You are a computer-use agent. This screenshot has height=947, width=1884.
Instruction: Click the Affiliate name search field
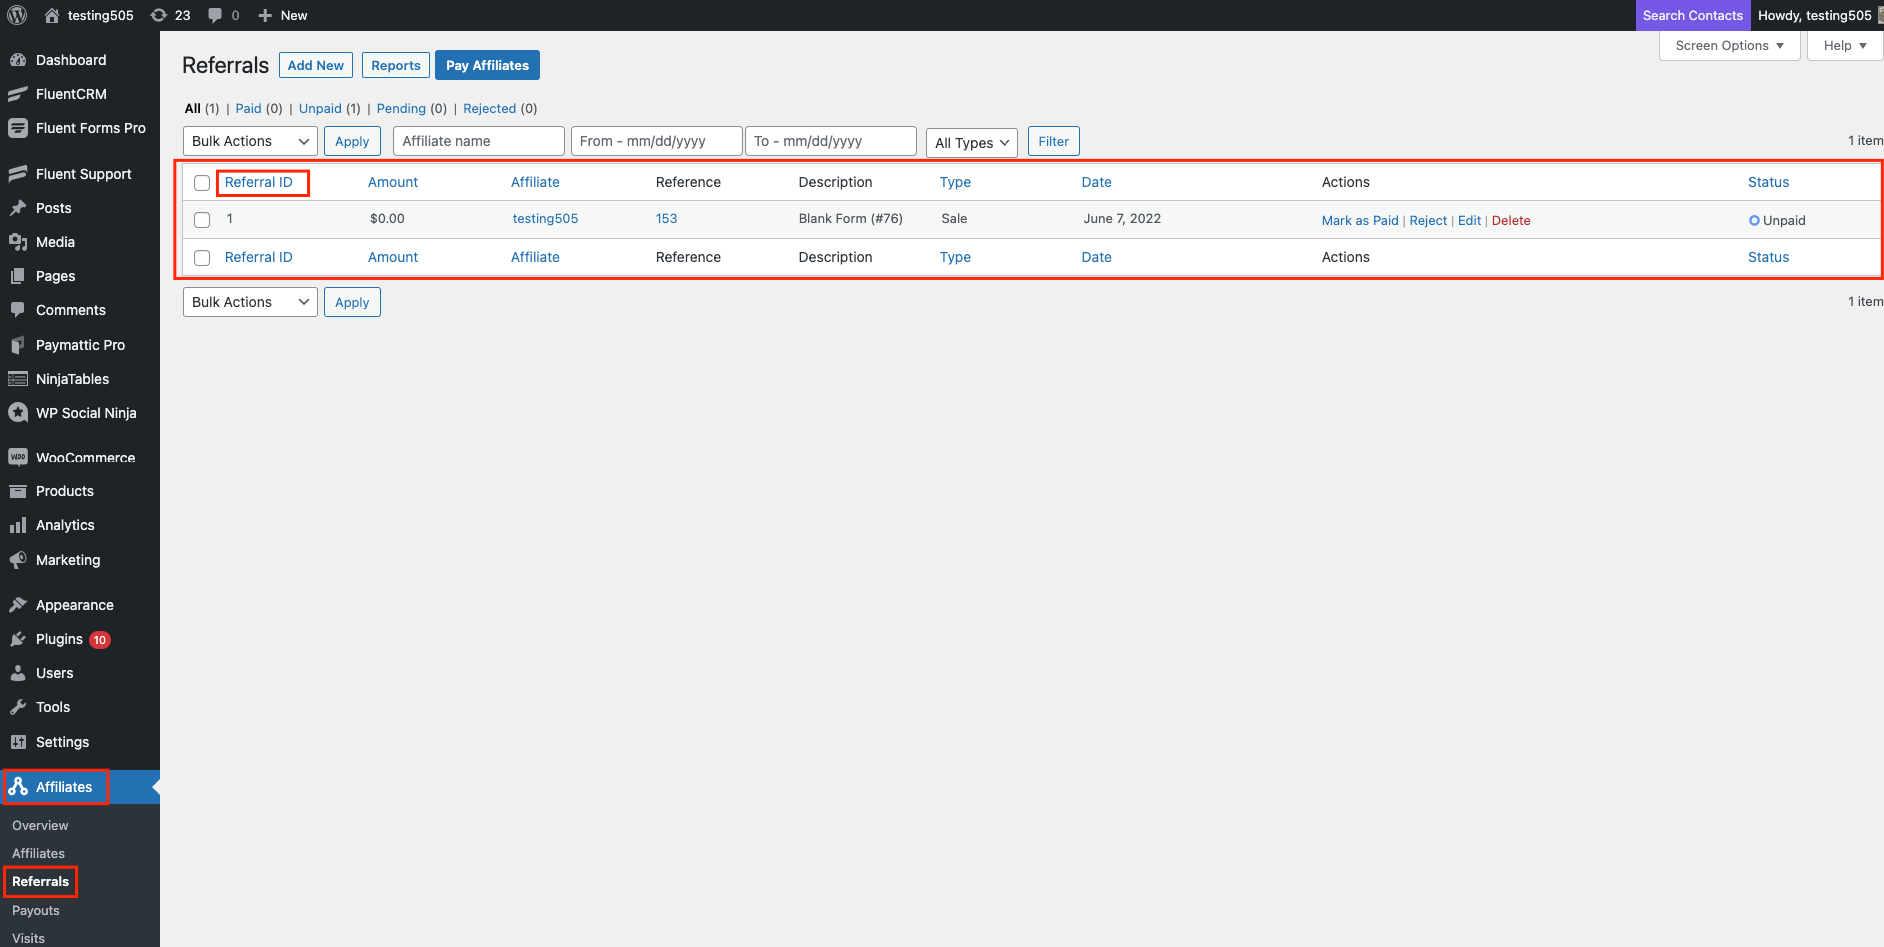pos(478,141)
